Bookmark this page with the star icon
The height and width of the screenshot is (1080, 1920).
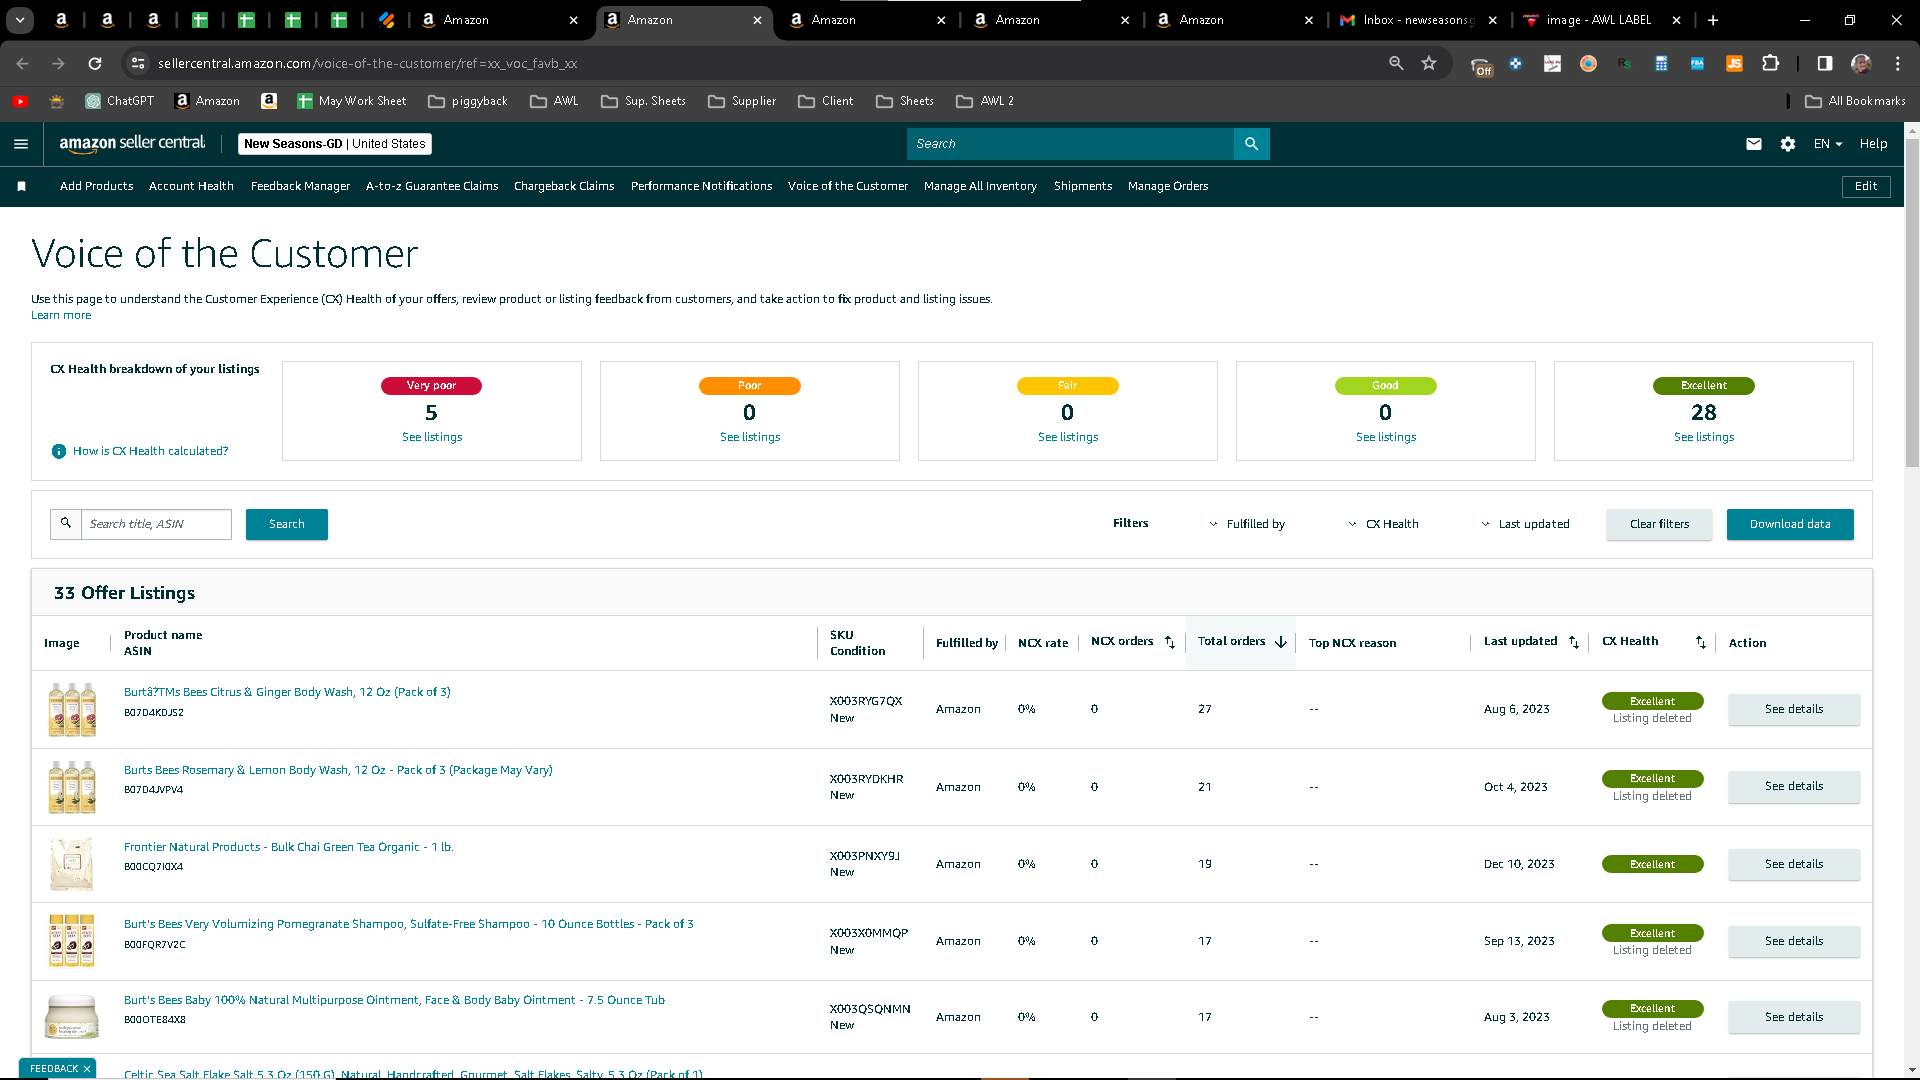(1429, 63)
